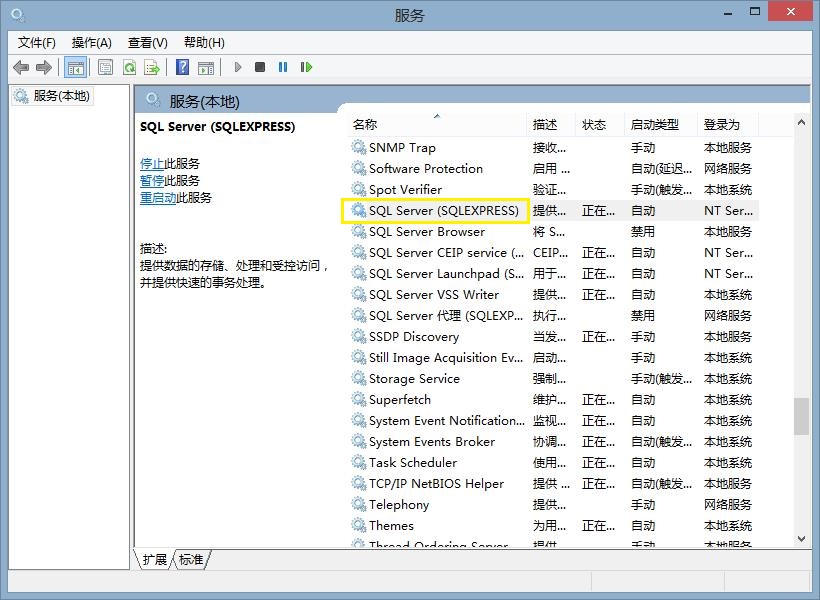
Task: Click 自动(延迟... startup type of Software Protection
Action: [661, 169]
